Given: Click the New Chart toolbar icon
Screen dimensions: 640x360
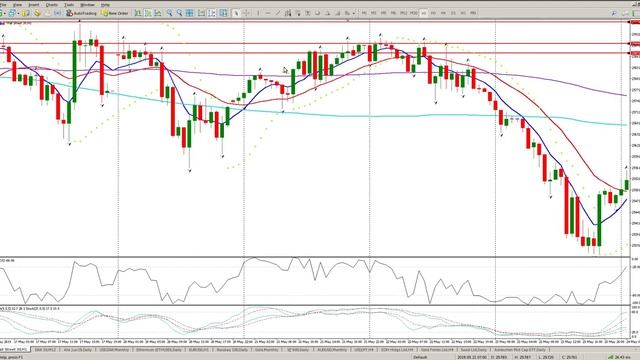Looking at the screenshot, I should (x=1, y=13).
